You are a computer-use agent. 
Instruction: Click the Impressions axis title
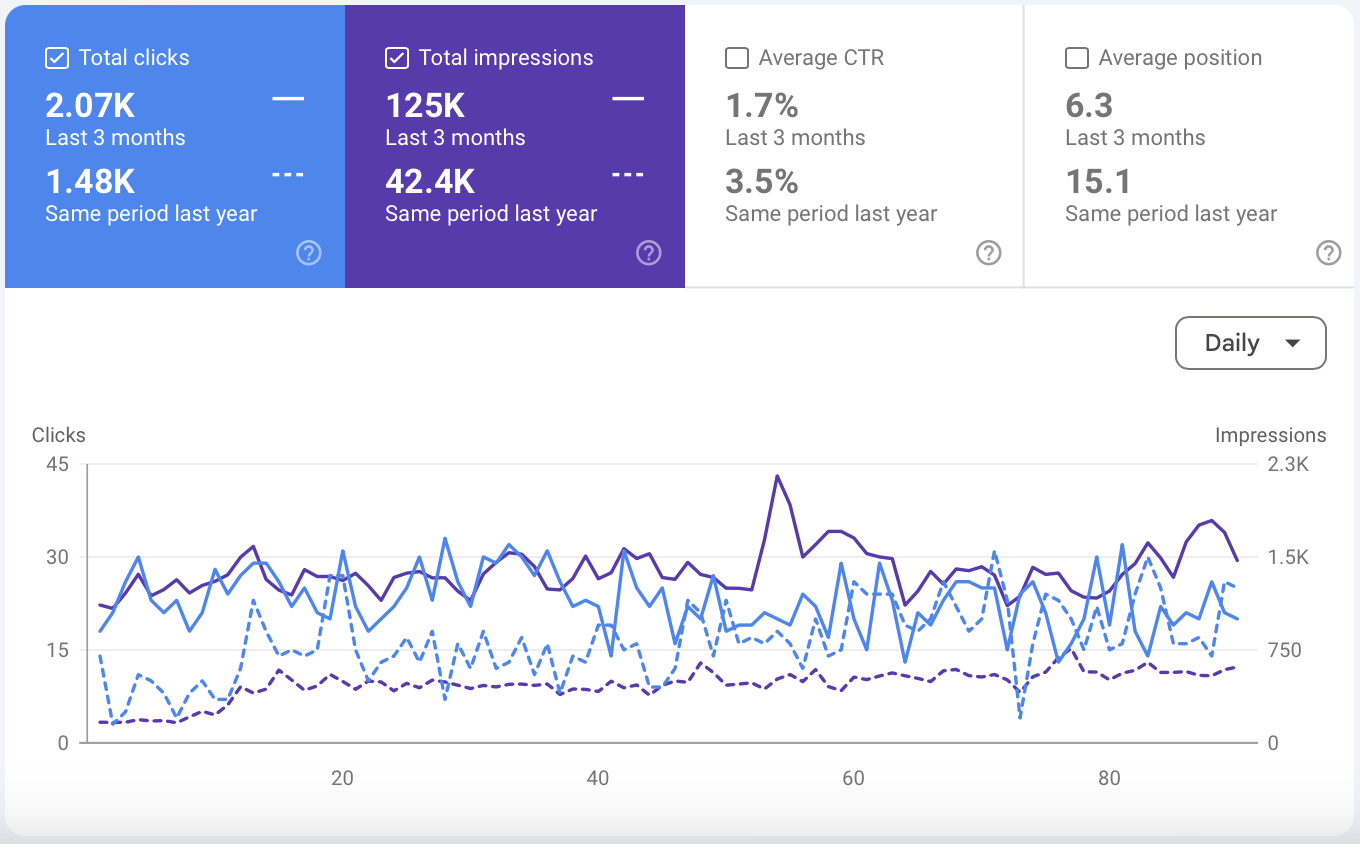(1270, 435)
